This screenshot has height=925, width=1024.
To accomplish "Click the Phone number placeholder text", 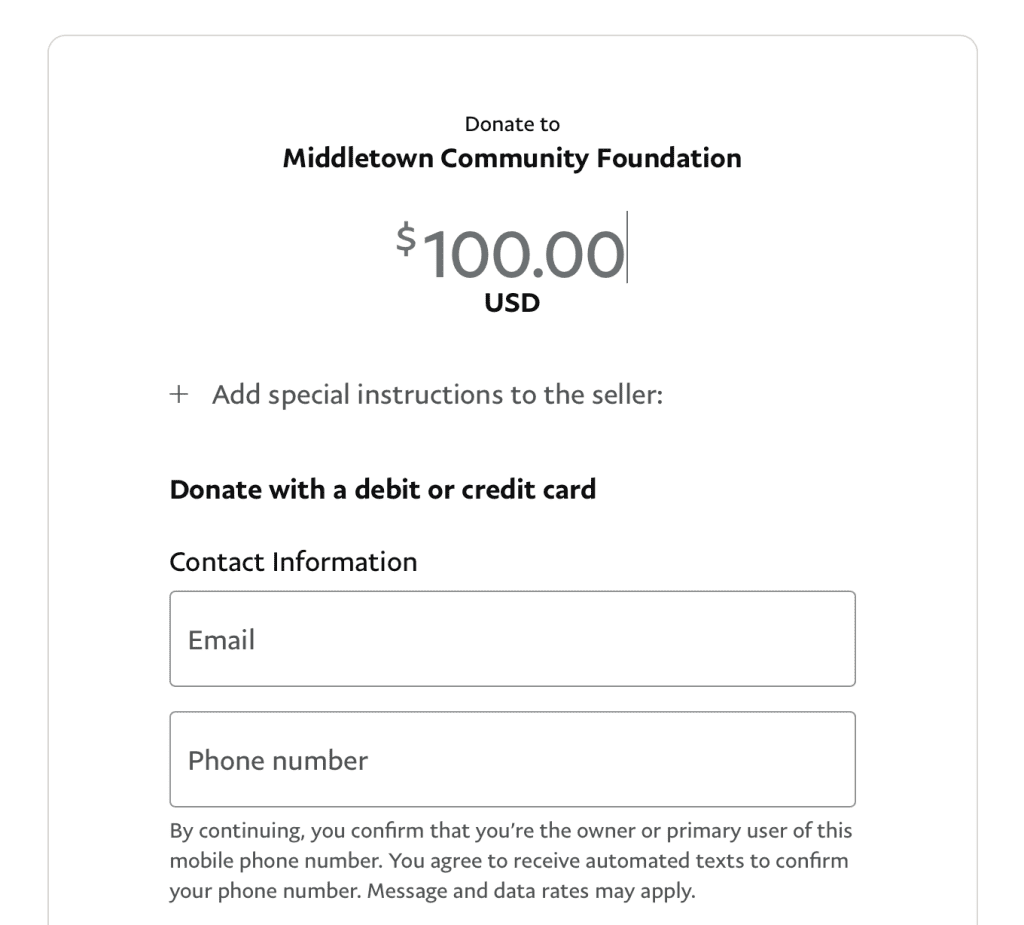I will tap(278, 761).
